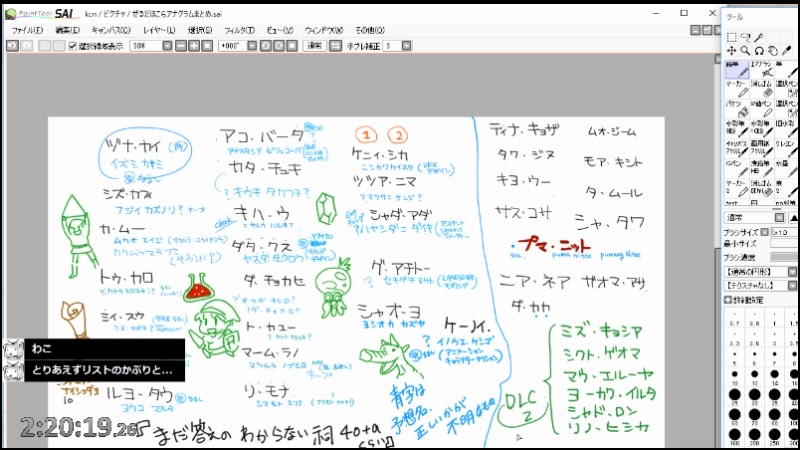Open the 編集(E) menu

pos(67,31)
